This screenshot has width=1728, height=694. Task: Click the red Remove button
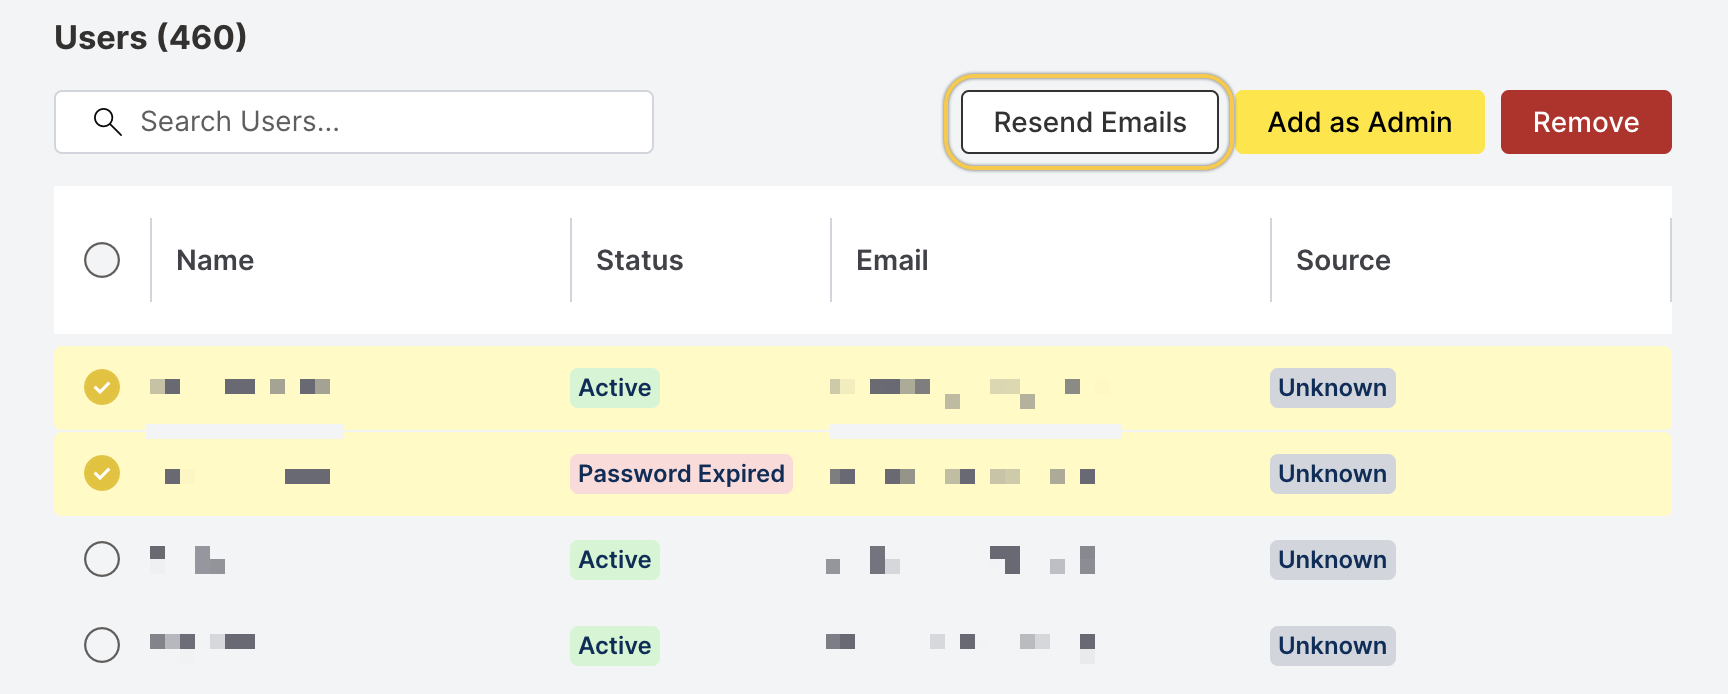[1585, 122]
